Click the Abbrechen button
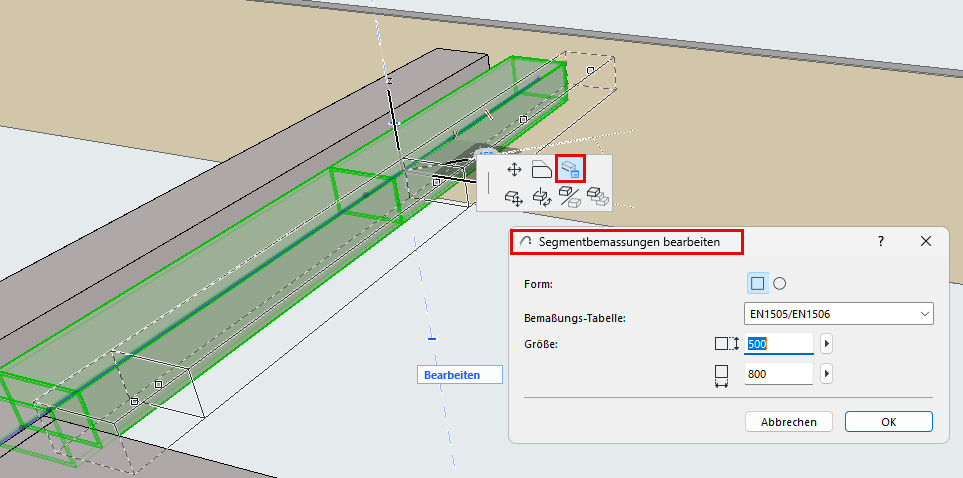 point(789,421)
